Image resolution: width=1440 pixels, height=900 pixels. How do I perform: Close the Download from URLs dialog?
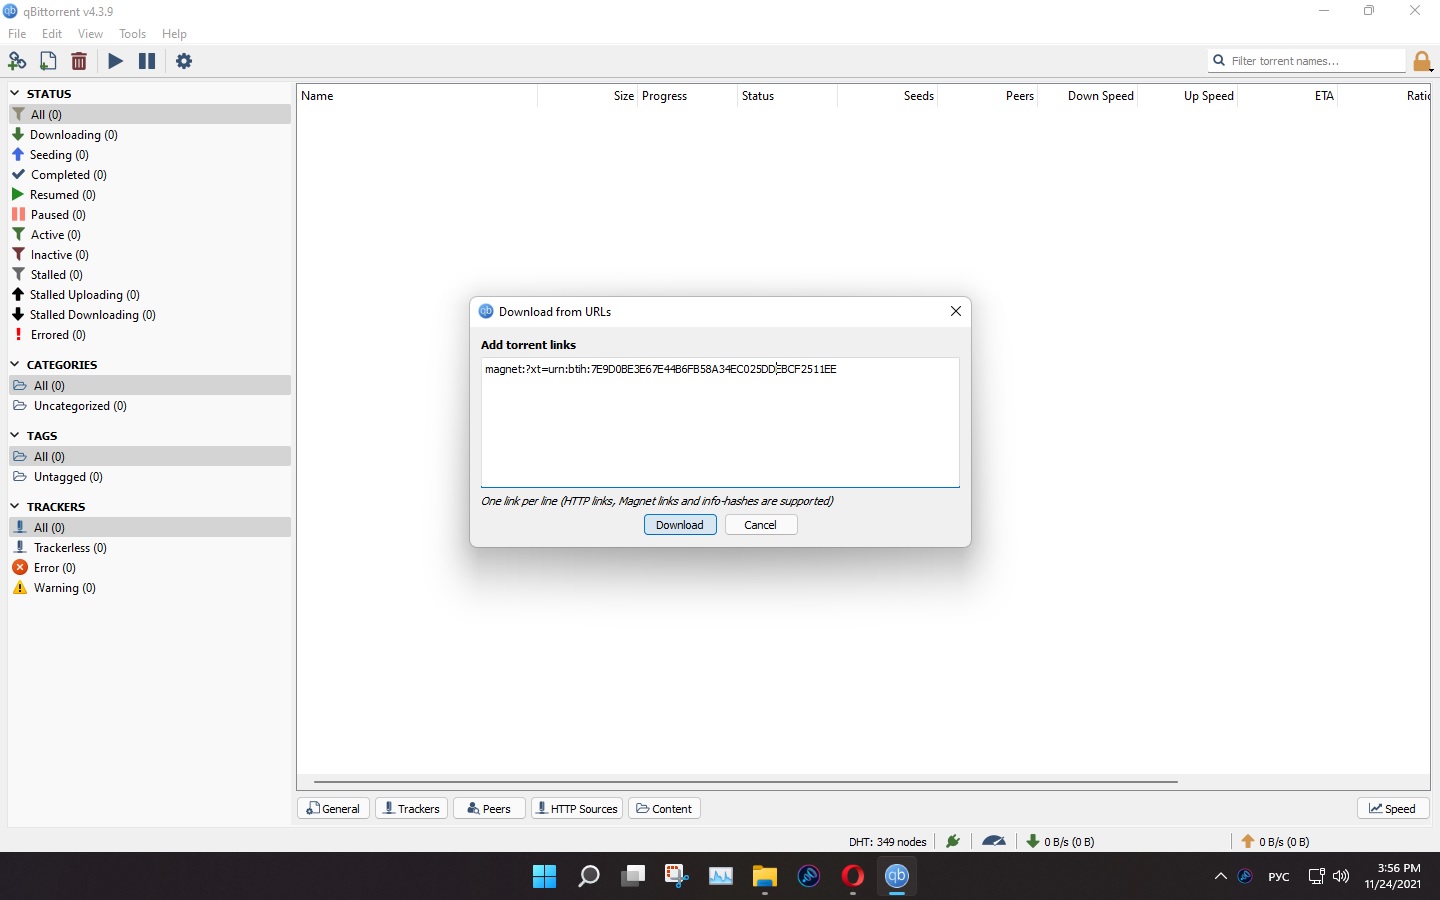[x=956, y=311]
